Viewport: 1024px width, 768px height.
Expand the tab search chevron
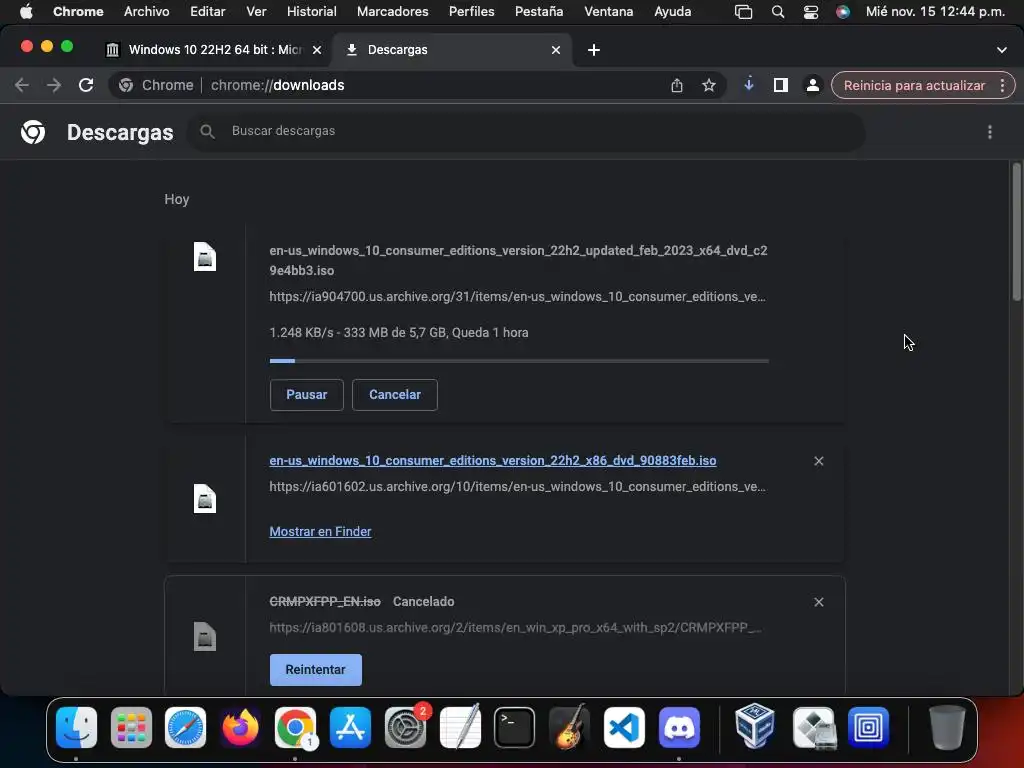pos(1002,50)
